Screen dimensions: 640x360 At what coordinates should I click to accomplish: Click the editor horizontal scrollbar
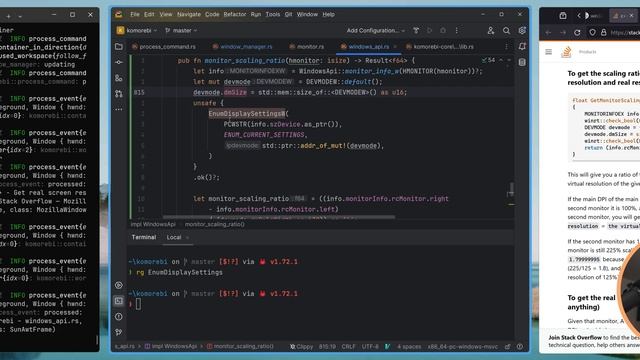point(279,217)
